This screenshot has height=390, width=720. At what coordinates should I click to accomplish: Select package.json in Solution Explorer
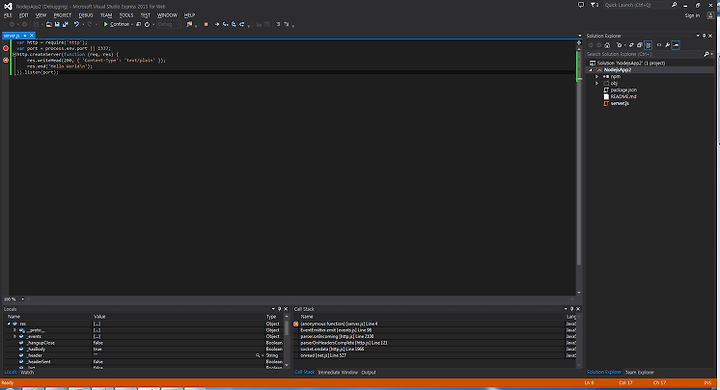point(624,90)
